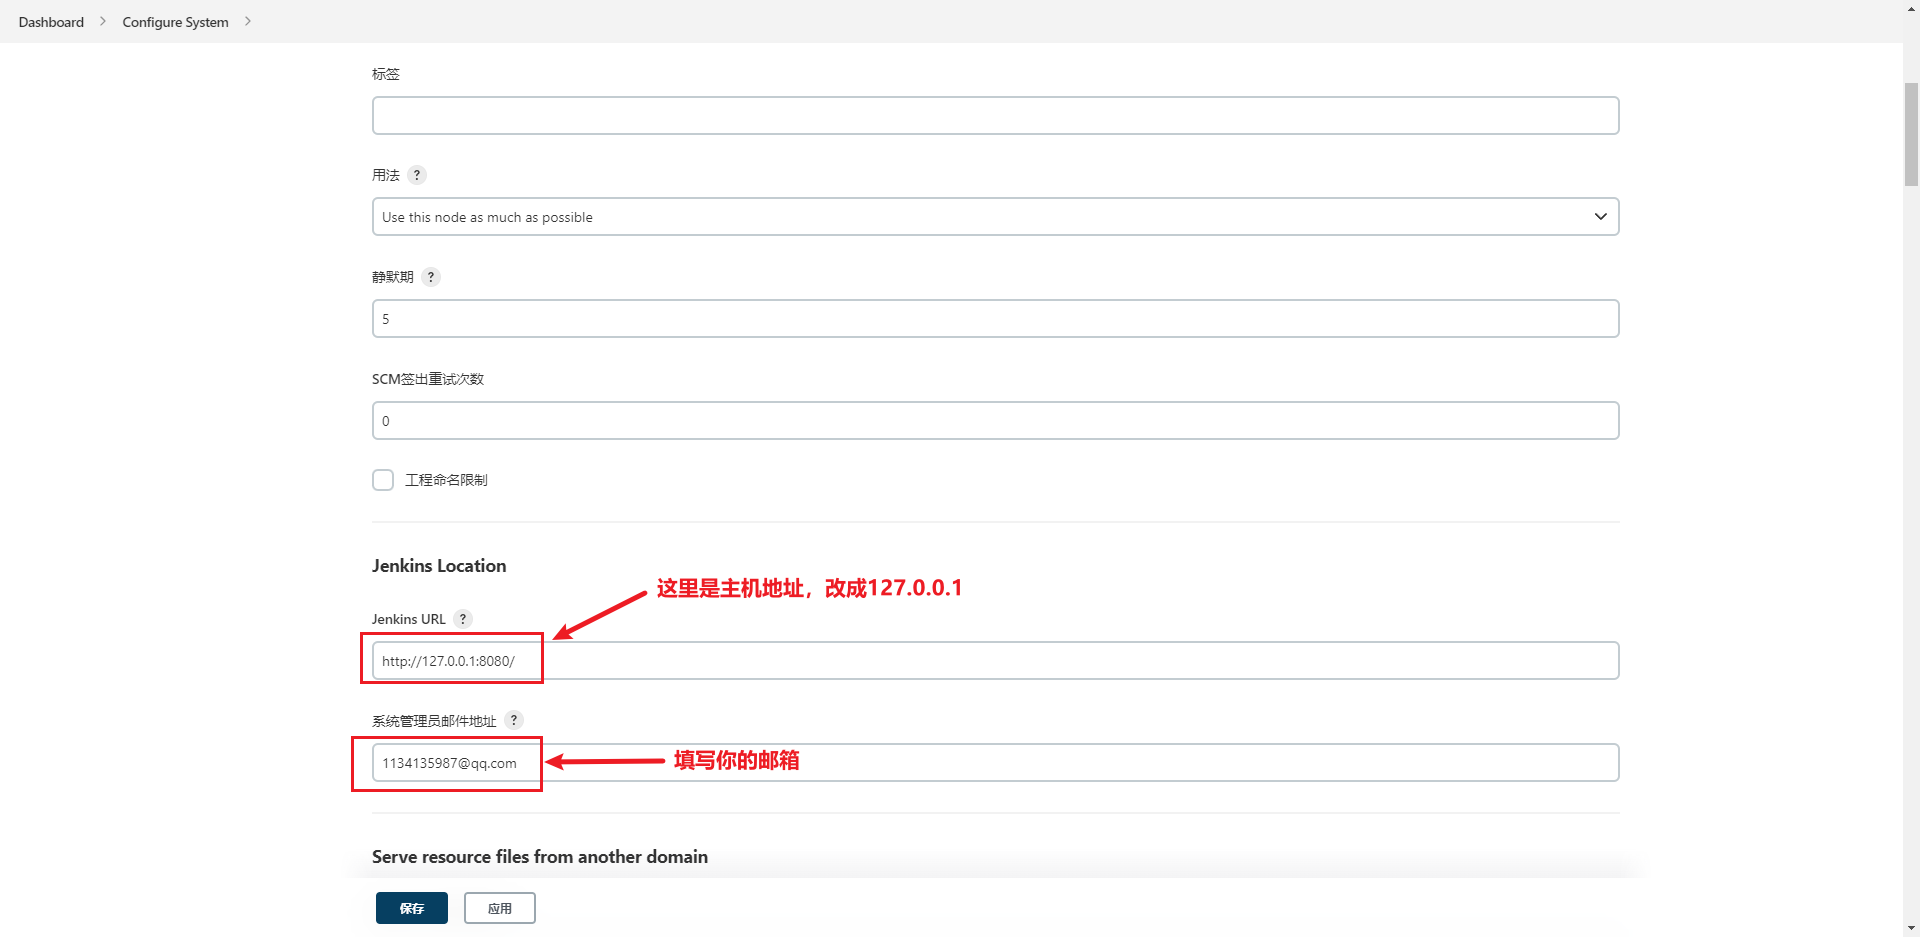This screenshot has width=1920, height=937.
Task: Focus the SCM签出重试次数 input field
Action: pos(996,421)
